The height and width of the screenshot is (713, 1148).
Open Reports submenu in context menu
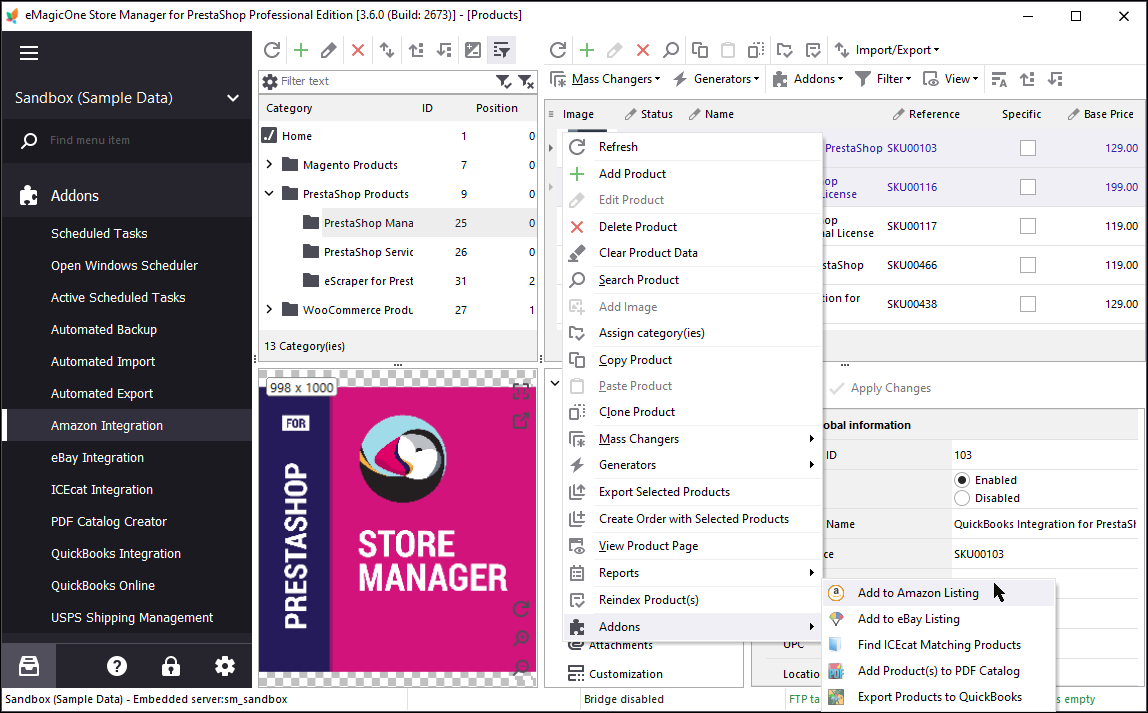pos(693,573)
